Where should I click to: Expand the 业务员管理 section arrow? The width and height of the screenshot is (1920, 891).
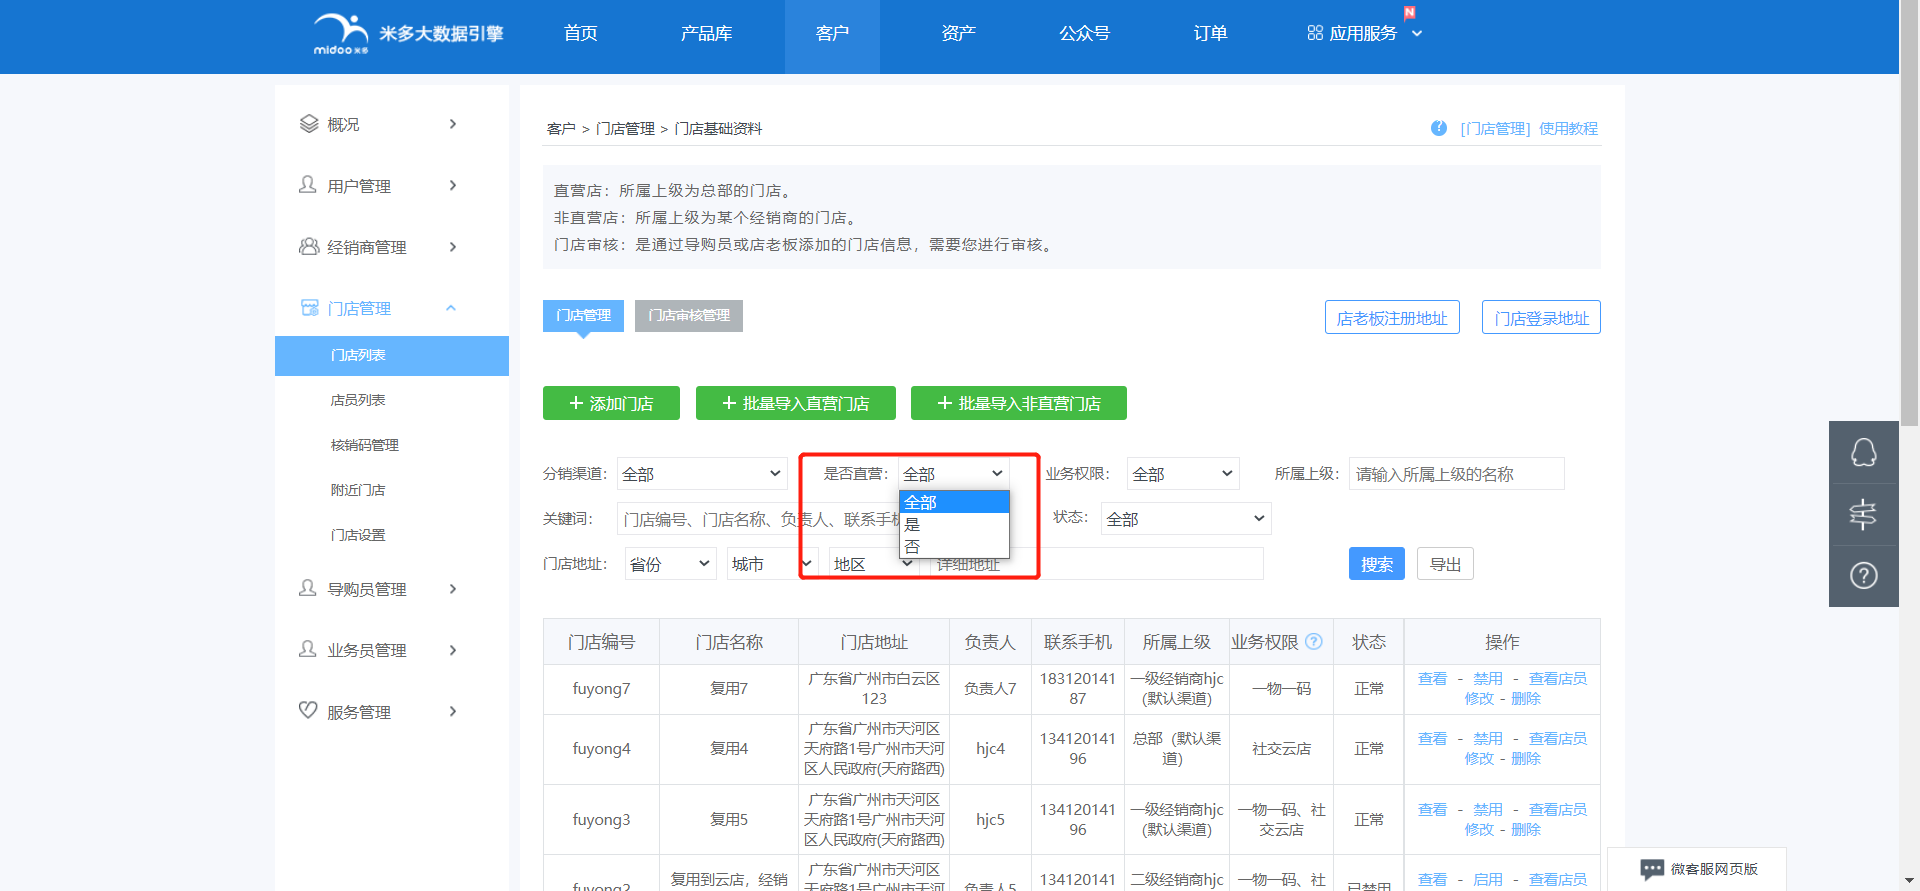(453, 650)
